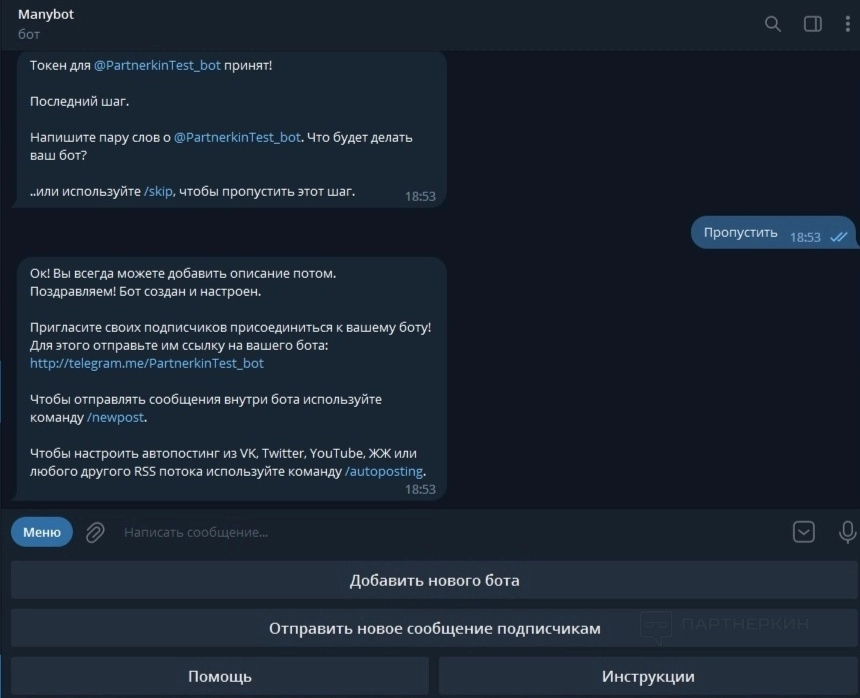Image resolution: width=860 pixels, height=698 pixels.
Task: Open the blue Меню button
Action: click(42, 532)
